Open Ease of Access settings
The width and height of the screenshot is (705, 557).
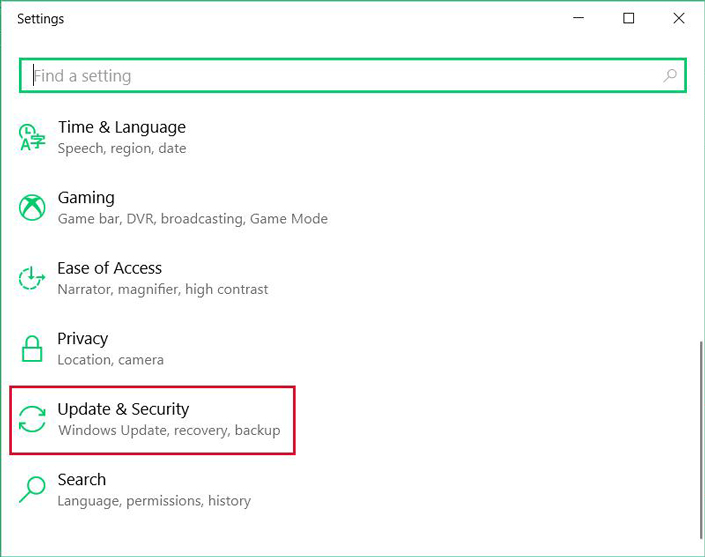point(143,278)
